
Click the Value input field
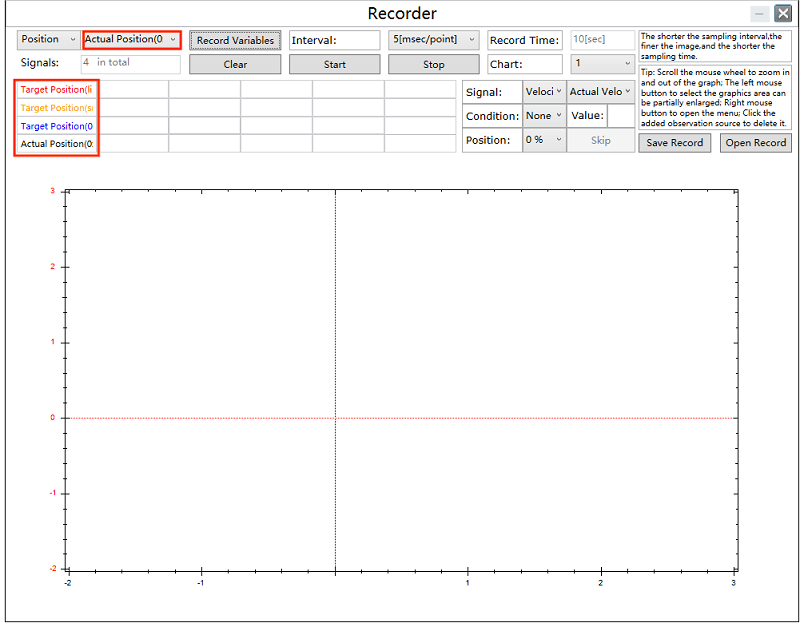pyautogui.click(x=620, y=116)
